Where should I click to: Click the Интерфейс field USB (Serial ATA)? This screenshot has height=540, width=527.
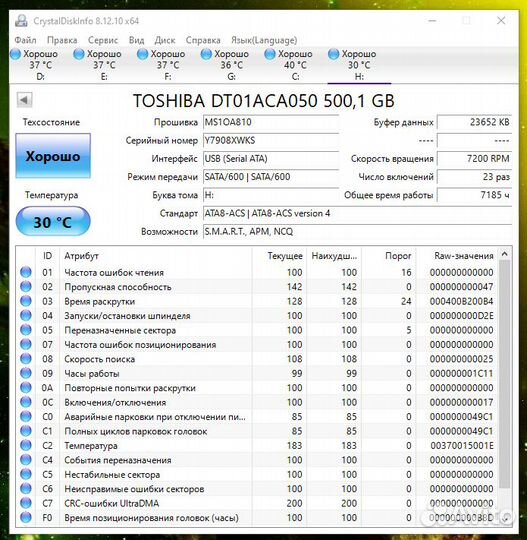[271, 159]
